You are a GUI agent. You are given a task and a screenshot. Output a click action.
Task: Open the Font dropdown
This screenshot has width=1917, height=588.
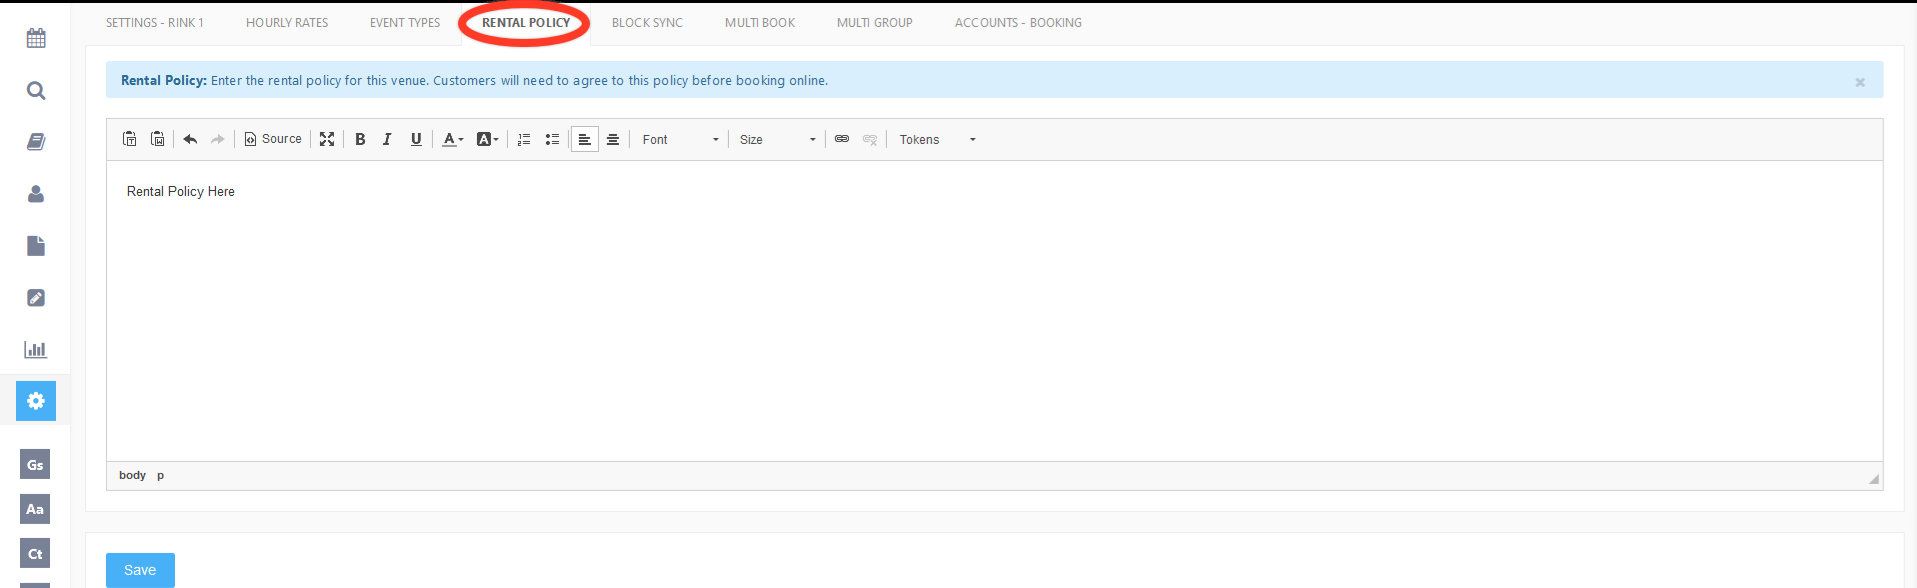(x=680, y=139)
